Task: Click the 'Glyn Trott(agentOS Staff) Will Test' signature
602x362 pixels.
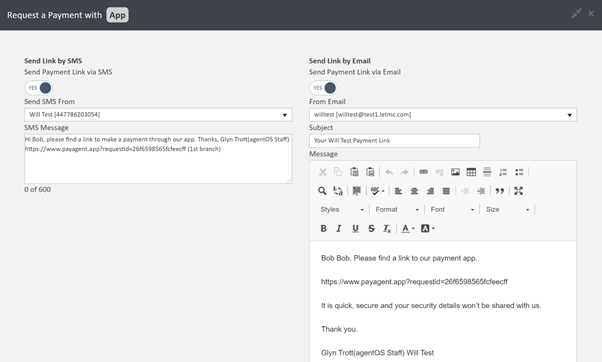Action: click(x=377, y=353)
